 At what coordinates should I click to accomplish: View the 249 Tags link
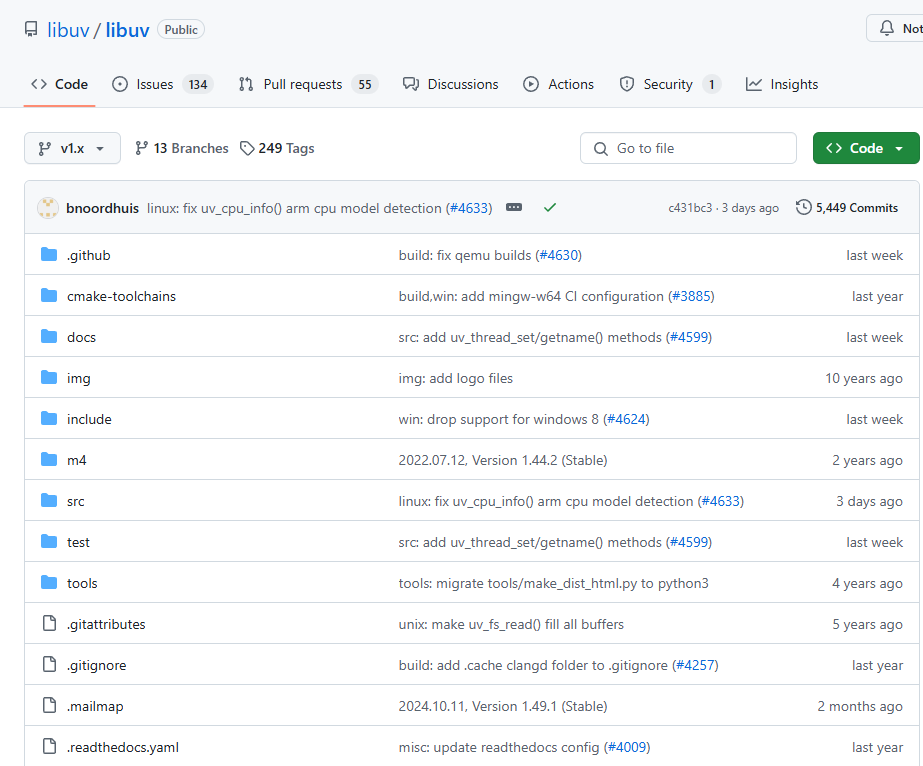click(x=277, y=148)
